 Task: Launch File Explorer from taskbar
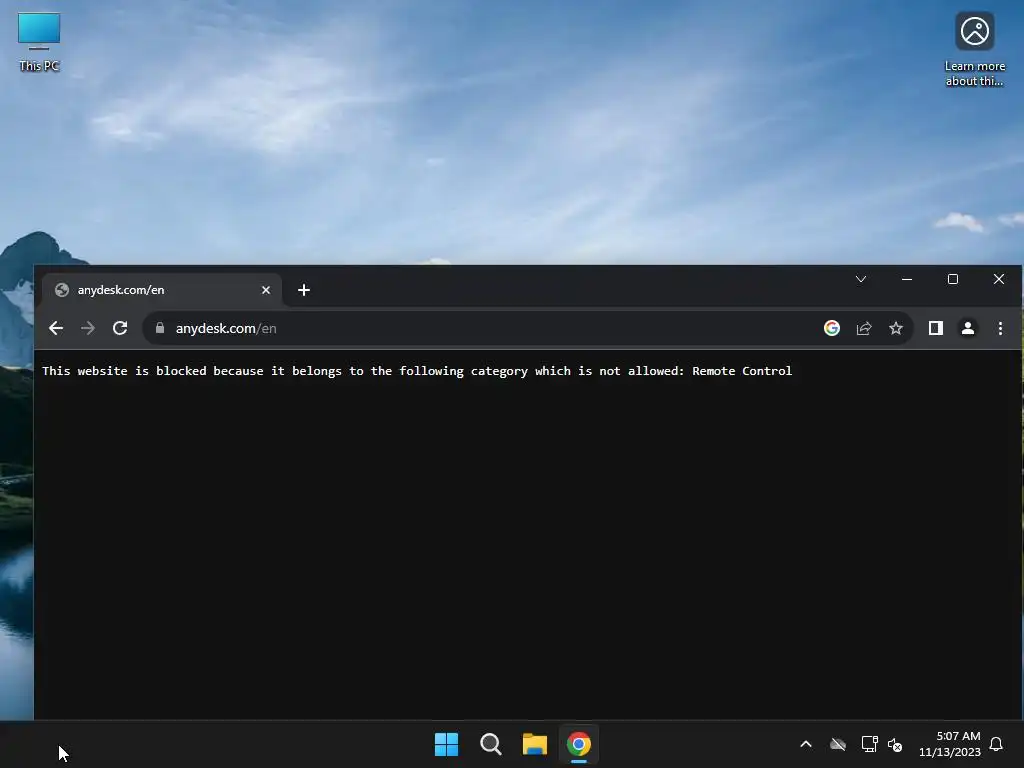pos(534,744)
